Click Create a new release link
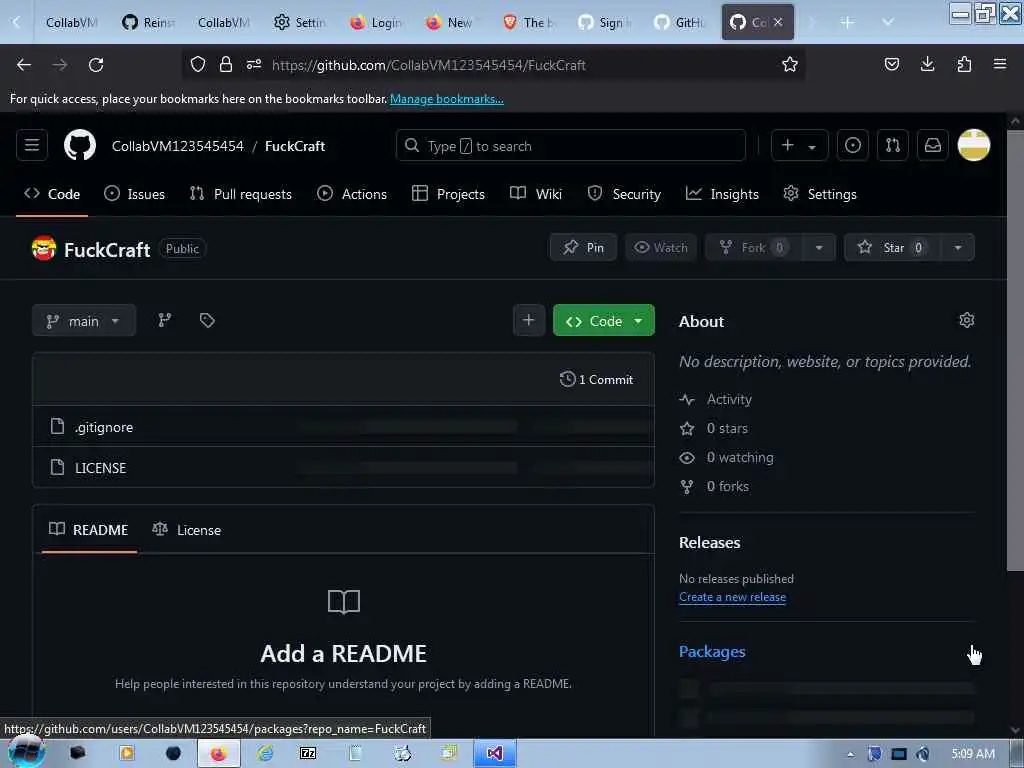Screen dimensions: 1024x768 (732, 597)
